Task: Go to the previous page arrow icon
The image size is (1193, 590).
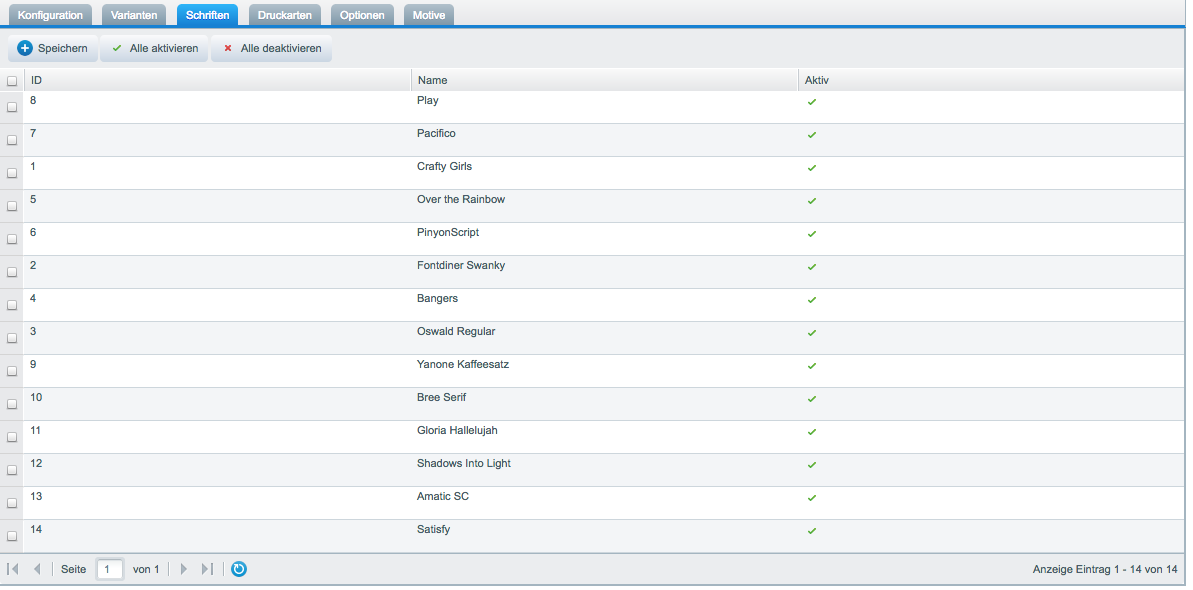Action: [37, 569]
